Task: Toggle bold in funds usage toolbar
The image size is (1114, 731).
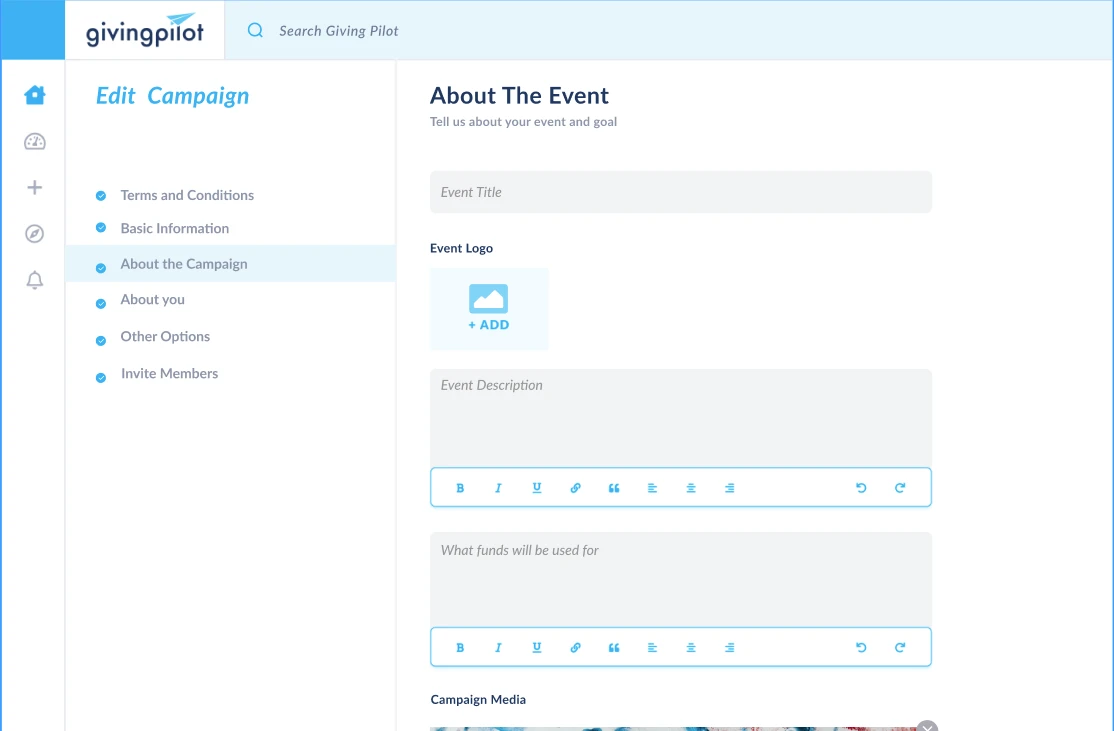Action: tap(460, 648)
